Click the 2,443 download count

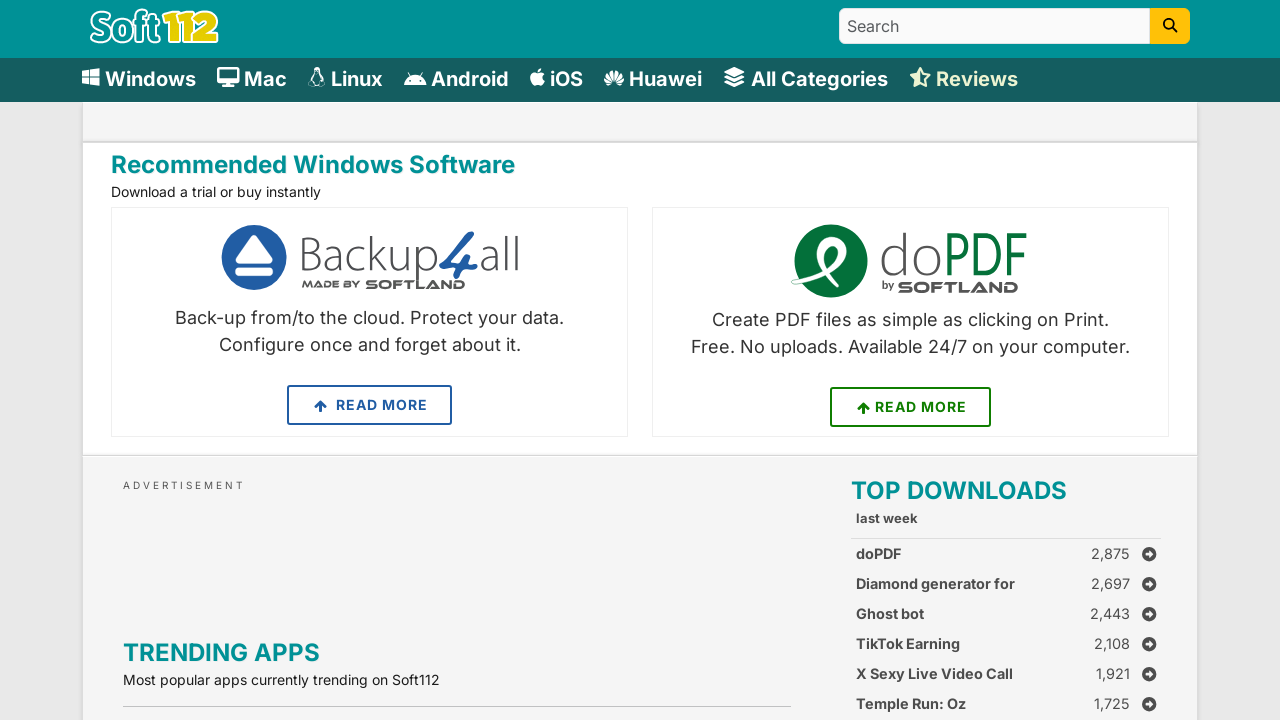1110,614
